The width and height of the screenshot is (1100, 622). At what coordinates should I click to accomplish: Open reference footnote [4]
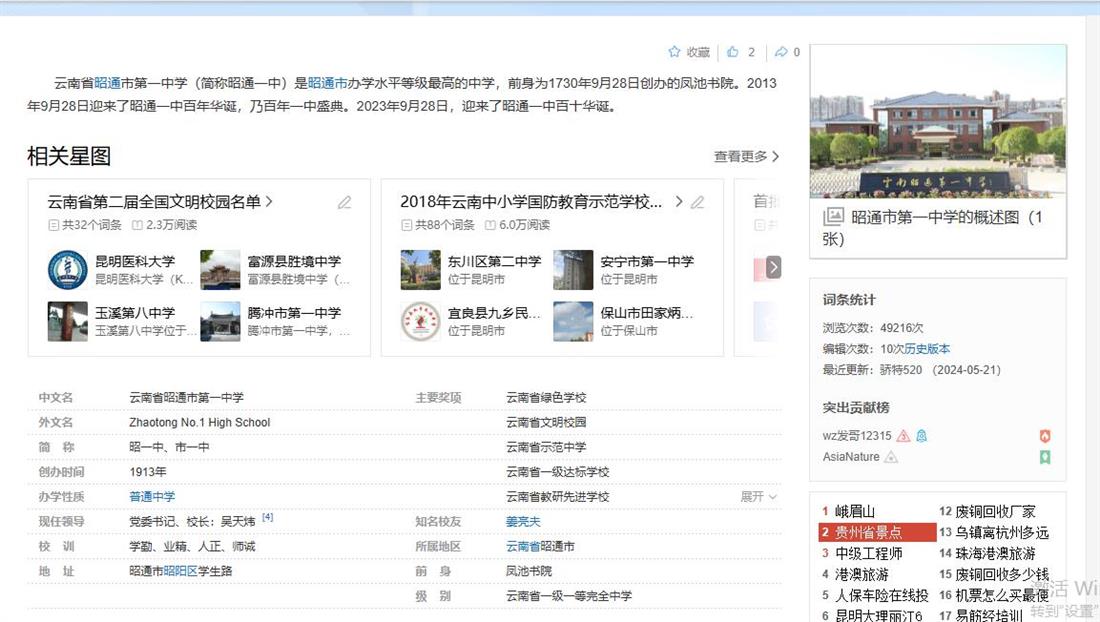click(267, 518)
